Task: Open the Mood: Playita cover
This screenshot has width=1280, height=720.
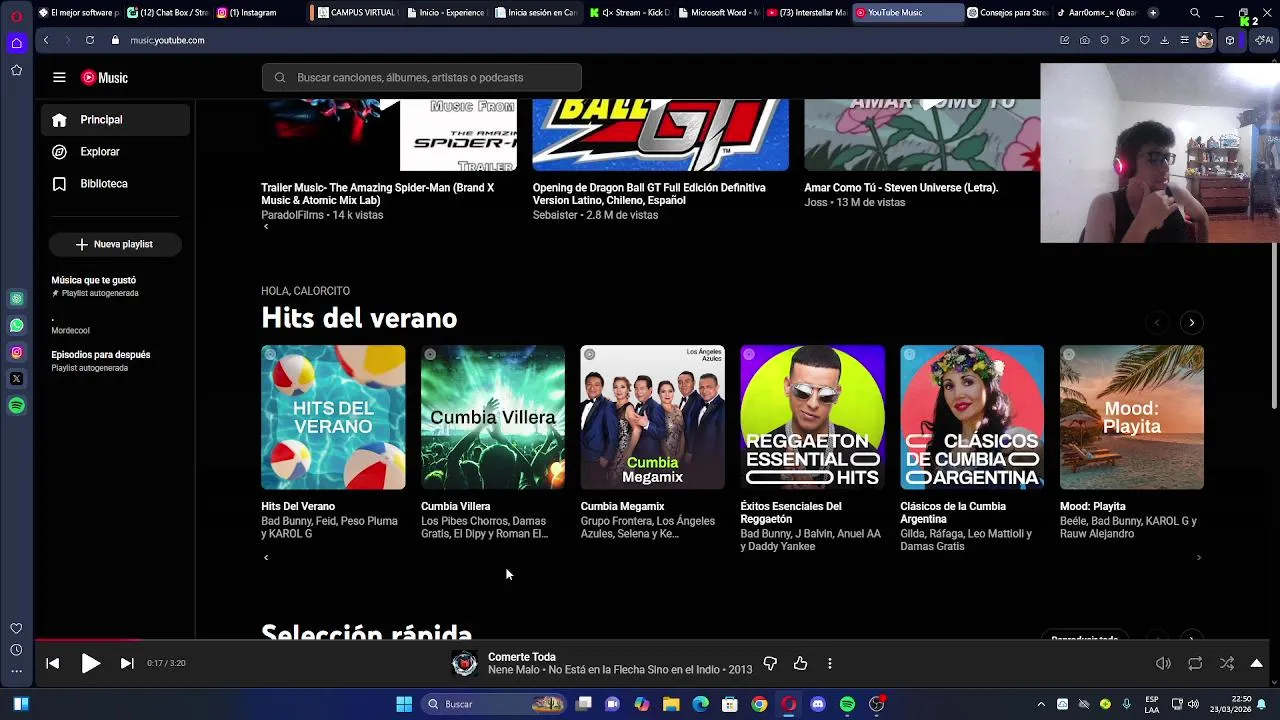Action: pyautogui.click(x=1132, y=417)
